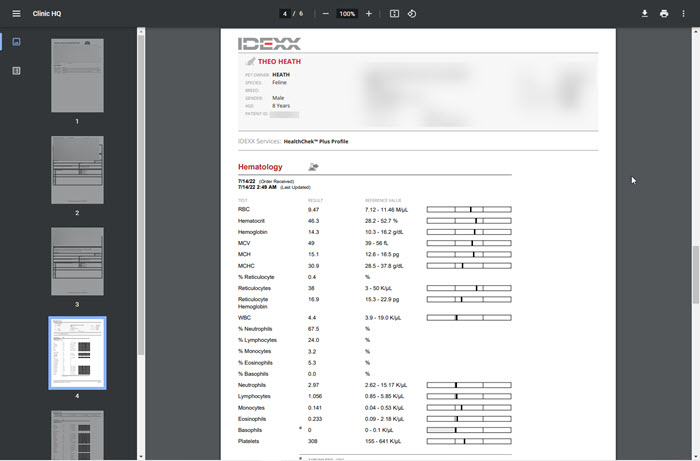700x461 pixels.
Task: Print the lab report
Action: (x=664, y=14)
